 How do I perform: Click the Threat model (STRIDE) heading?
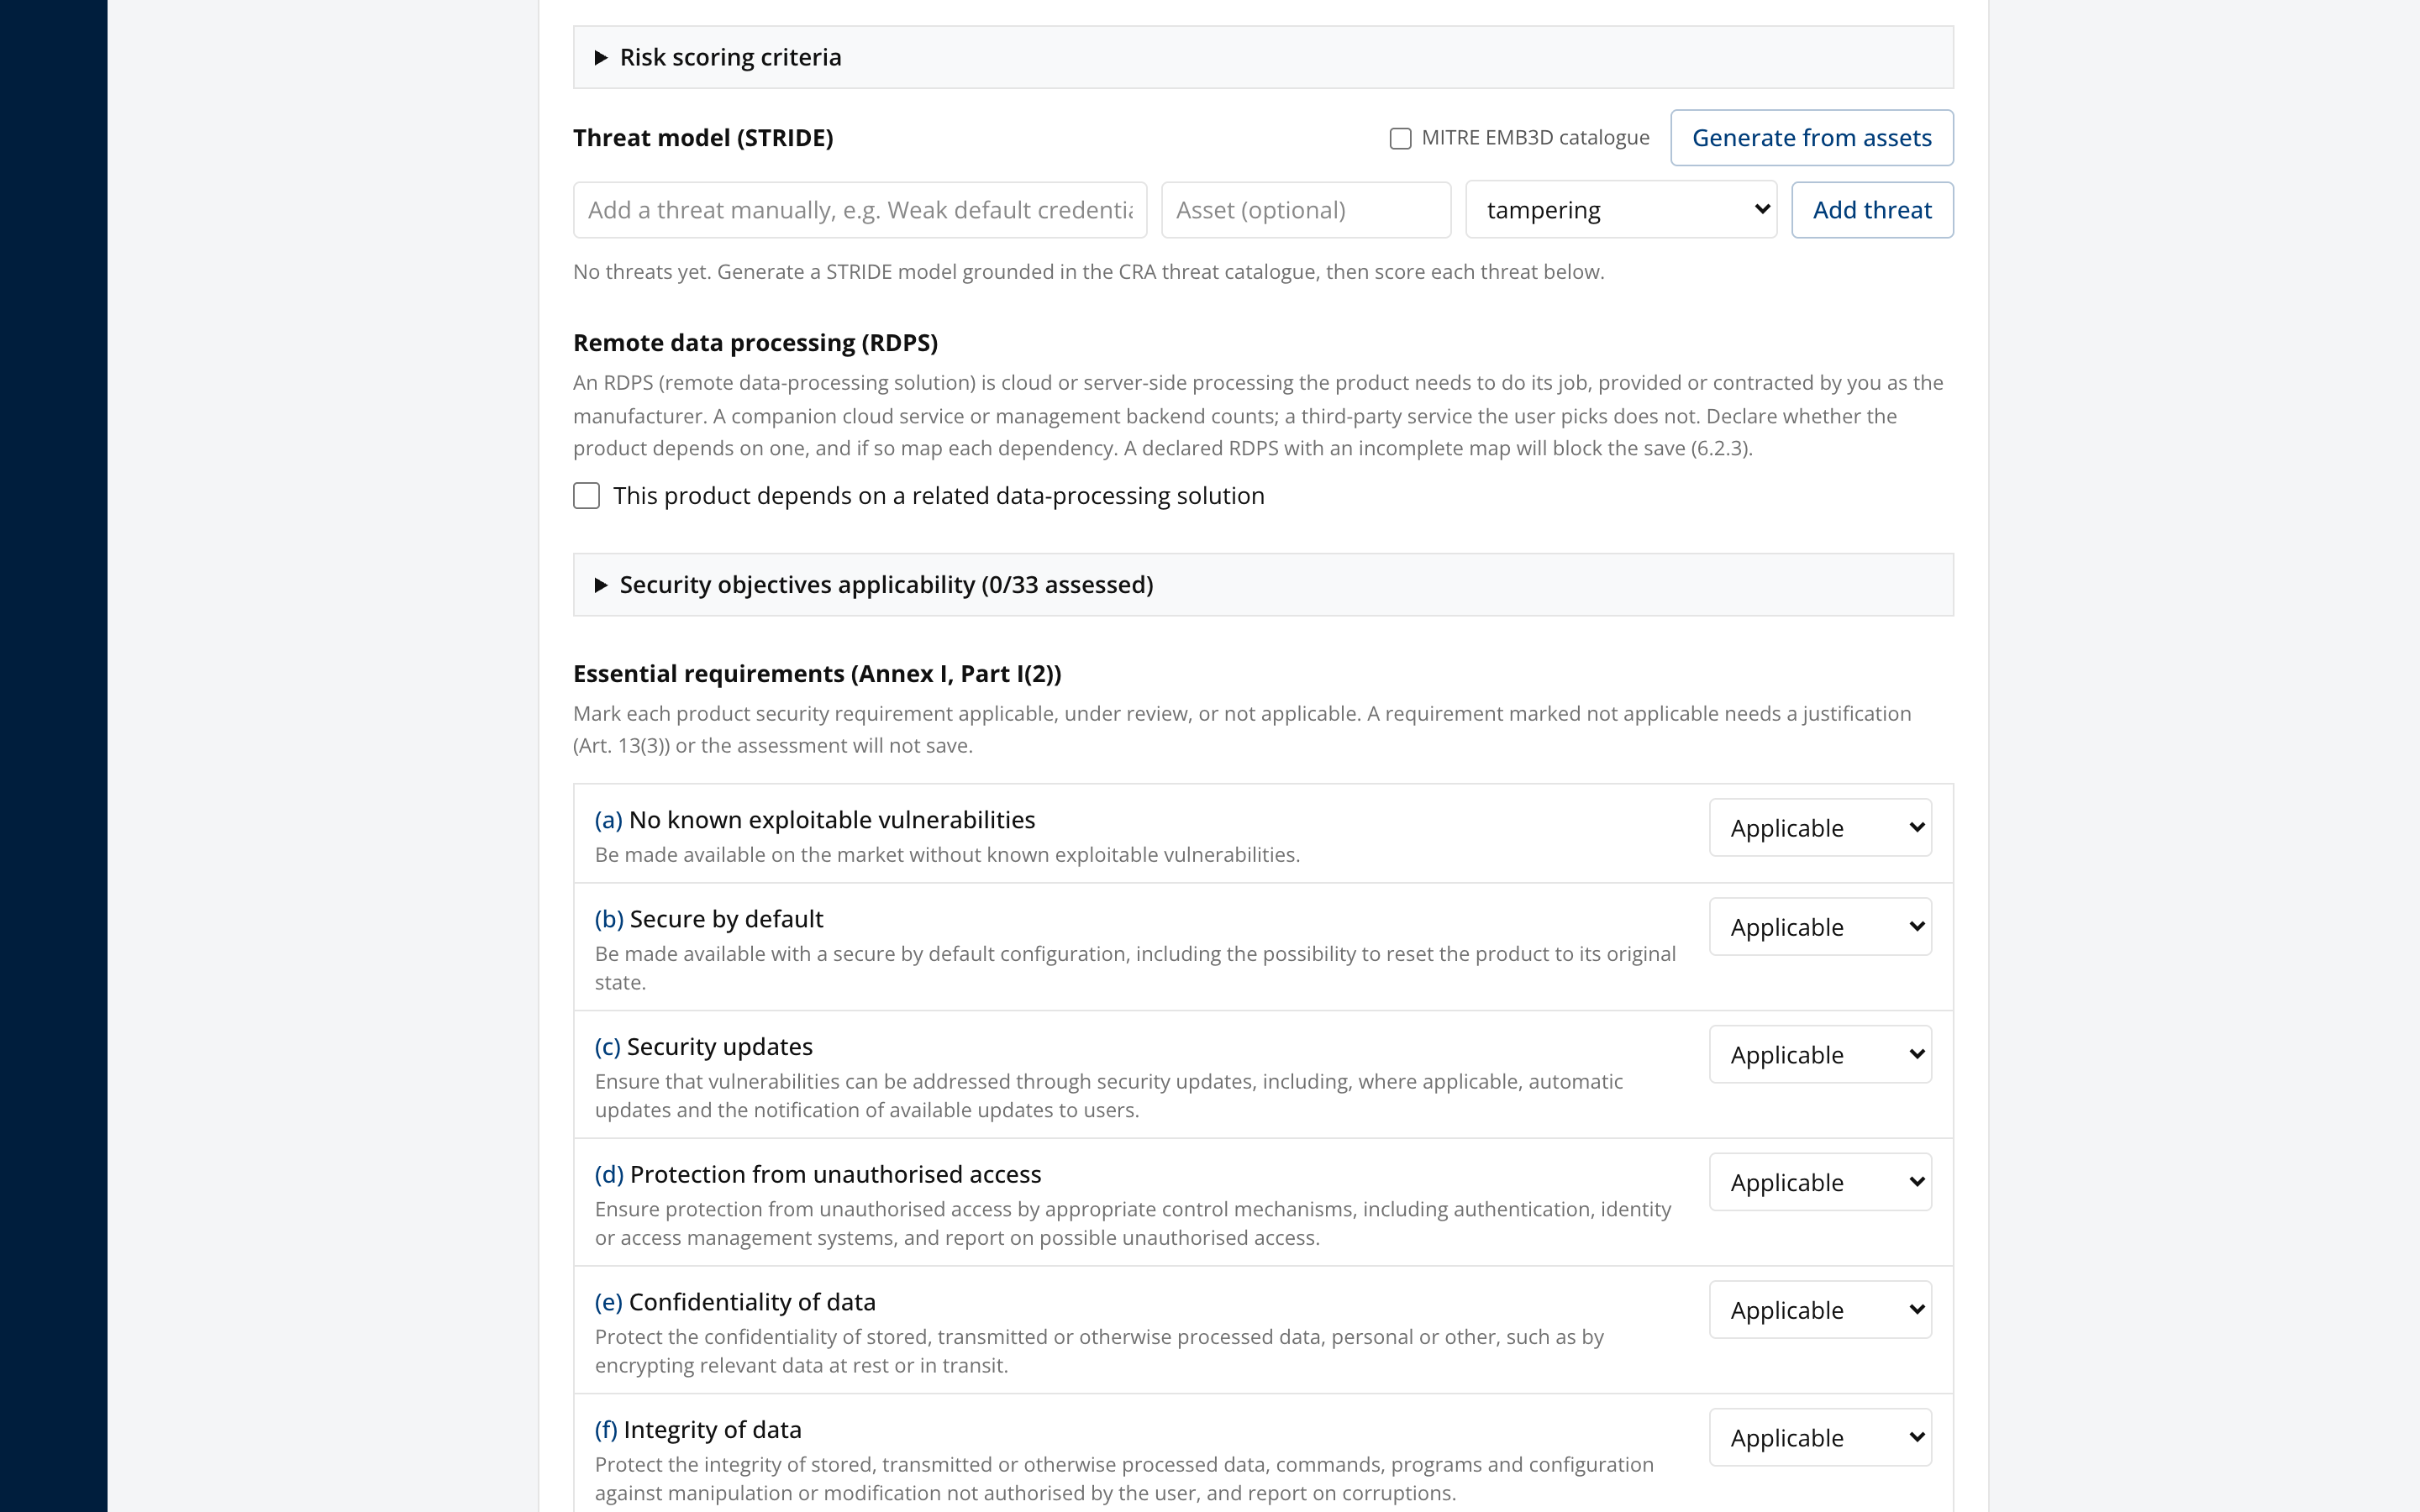coord(703,138)
